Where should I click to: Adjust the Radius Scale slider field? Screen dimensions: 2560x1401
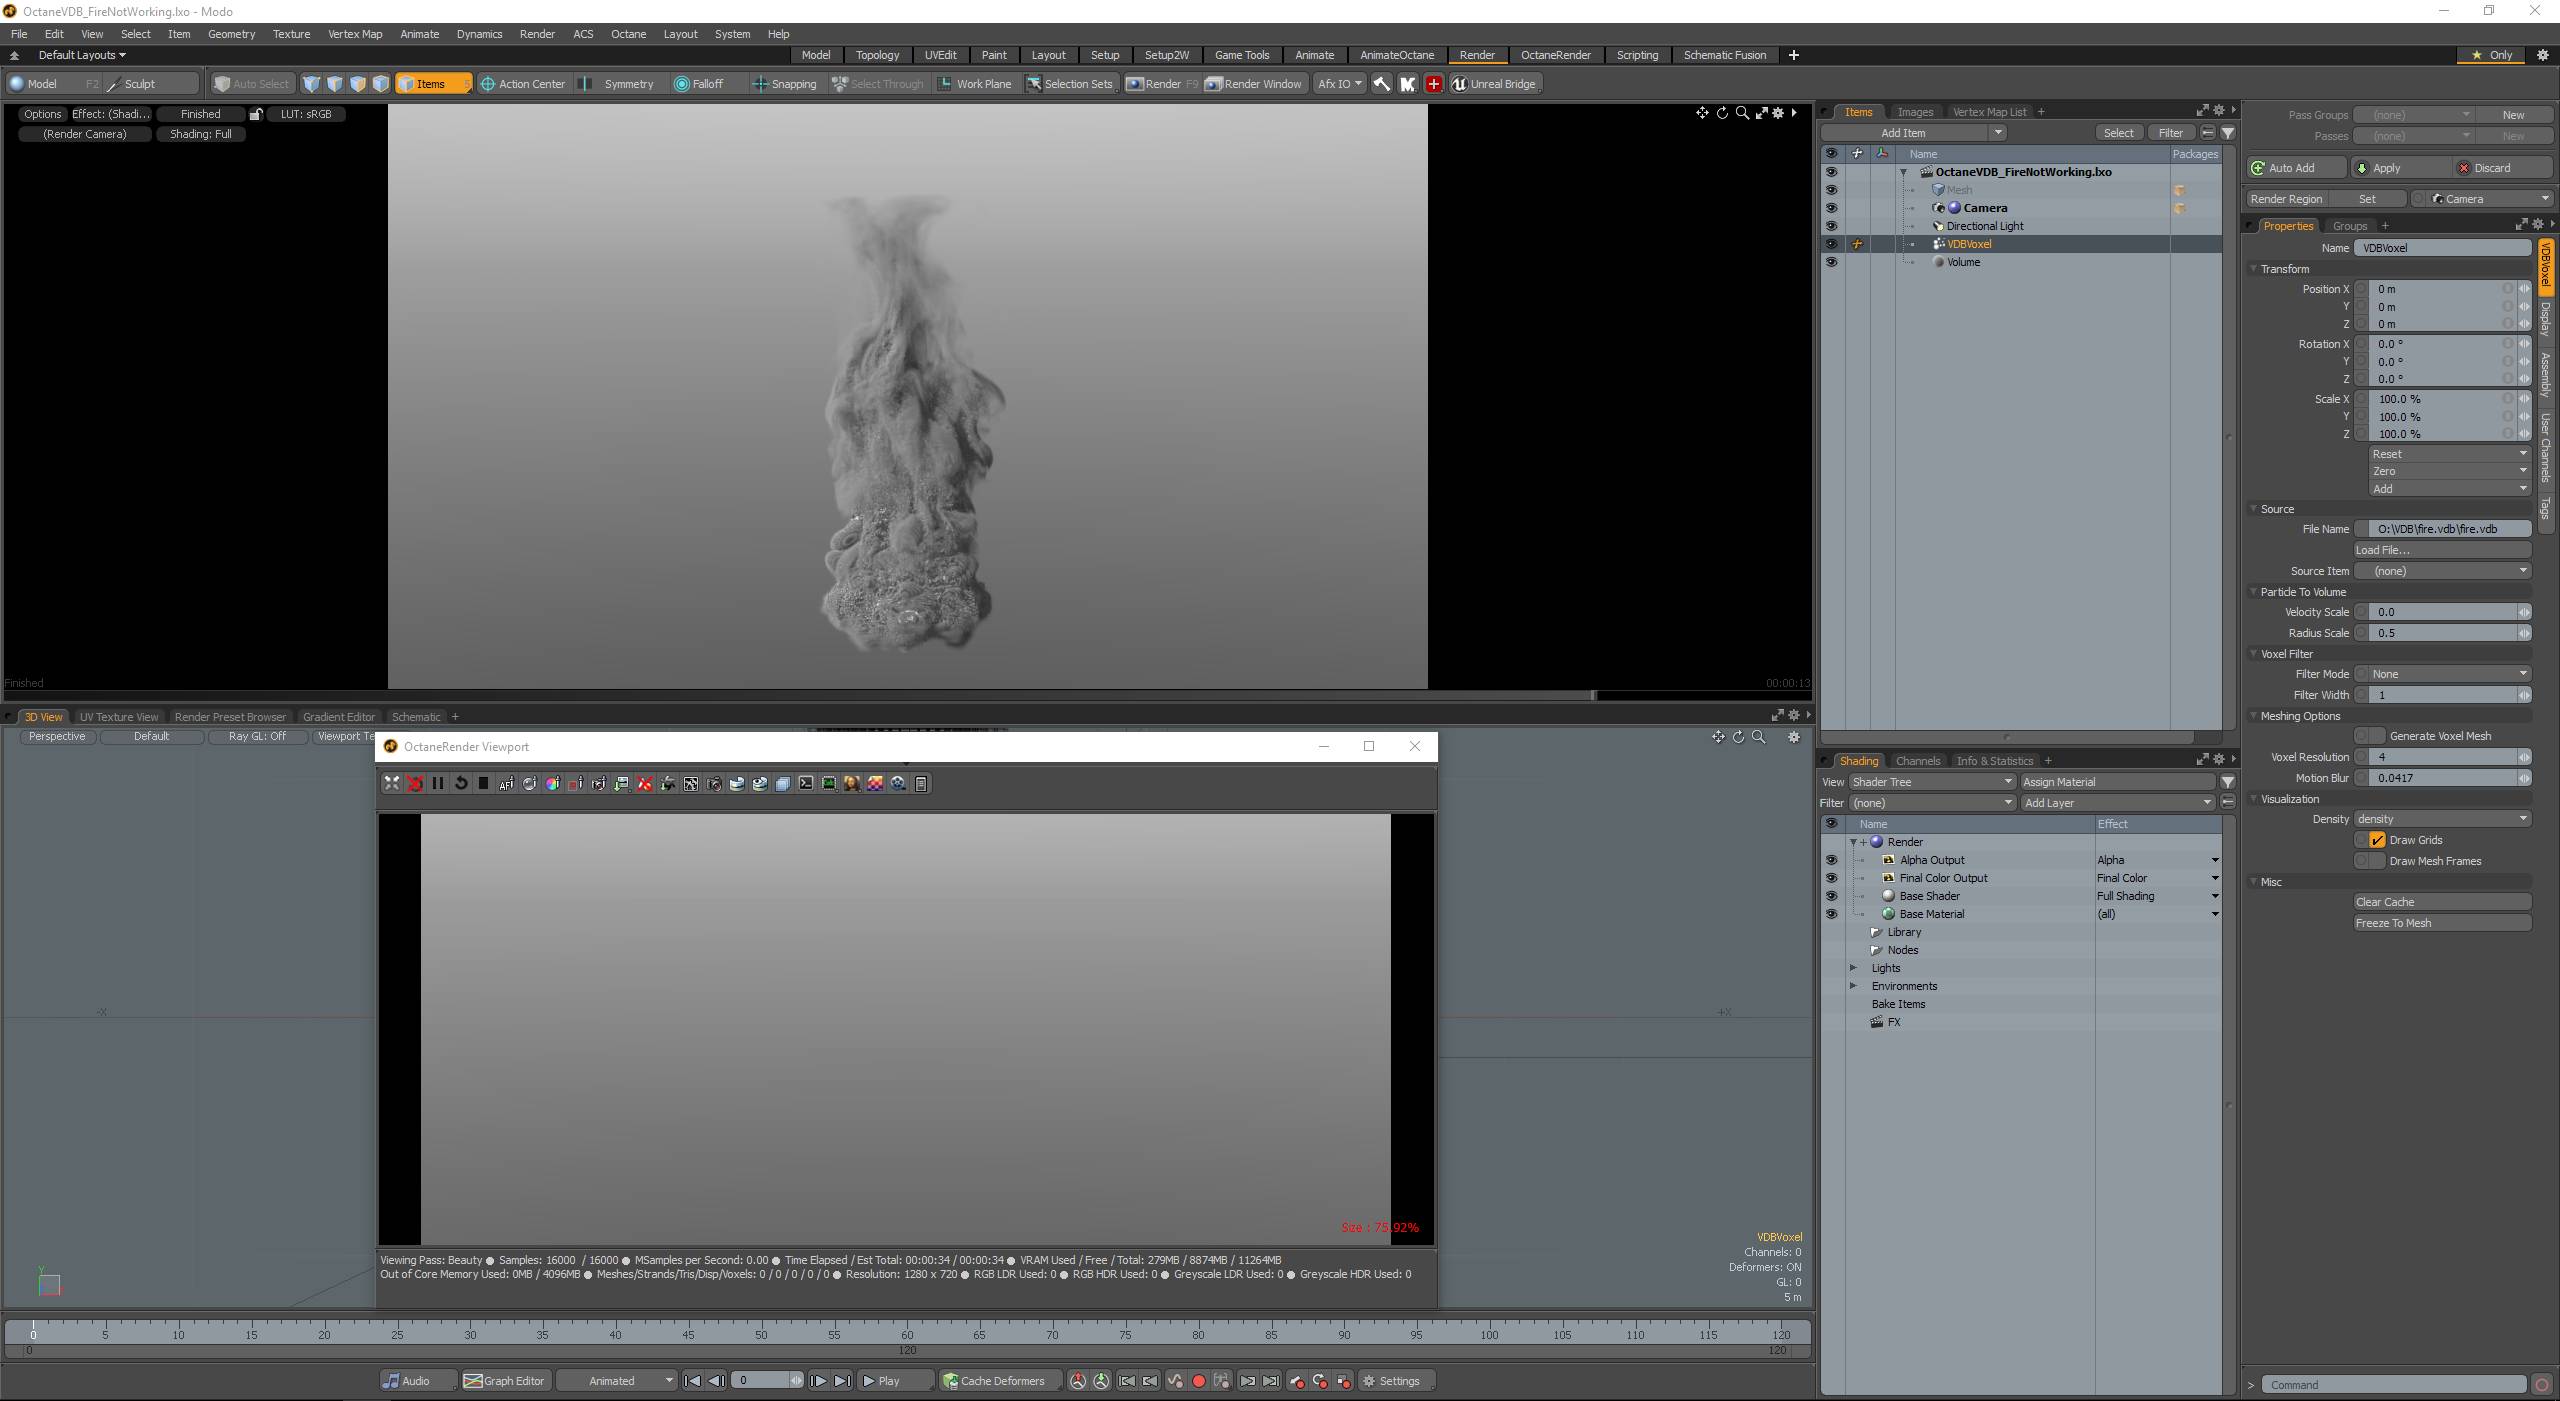coord(2442,633)
